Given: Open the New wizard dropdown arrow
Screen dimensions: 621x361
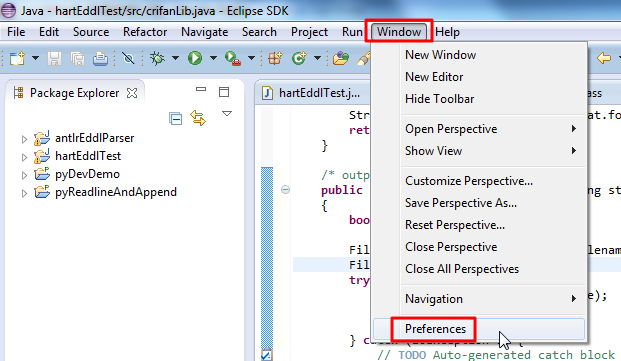Looking at the screenshot, I should (x=35, y=58).
